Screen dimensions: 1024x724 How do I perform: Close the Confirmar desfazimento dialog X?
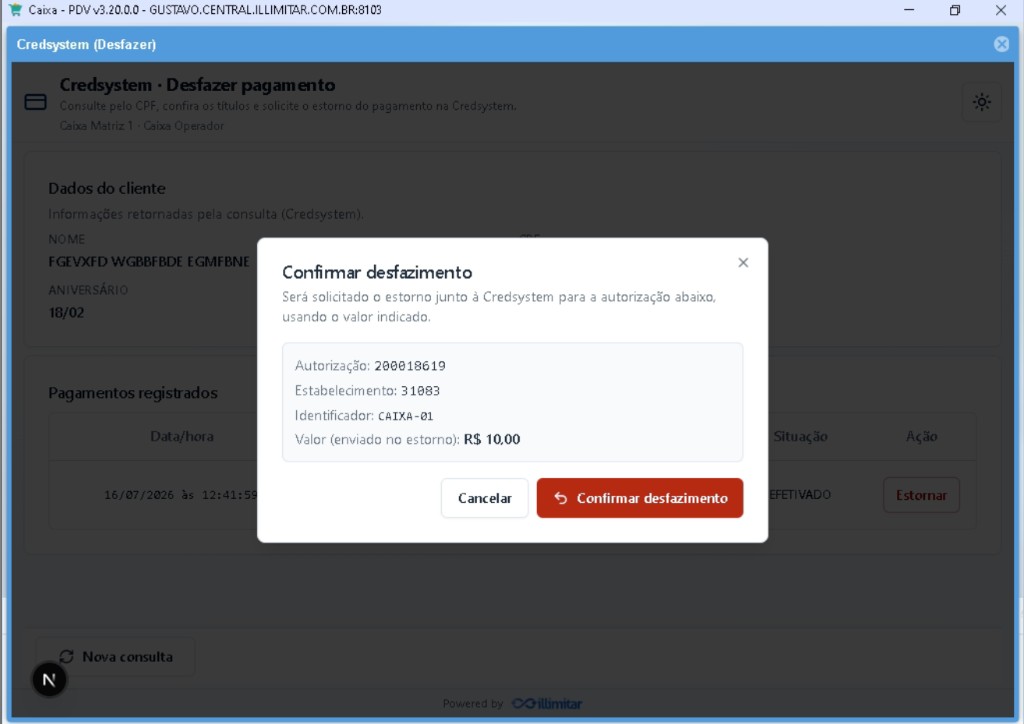click(x=743, y=262)
